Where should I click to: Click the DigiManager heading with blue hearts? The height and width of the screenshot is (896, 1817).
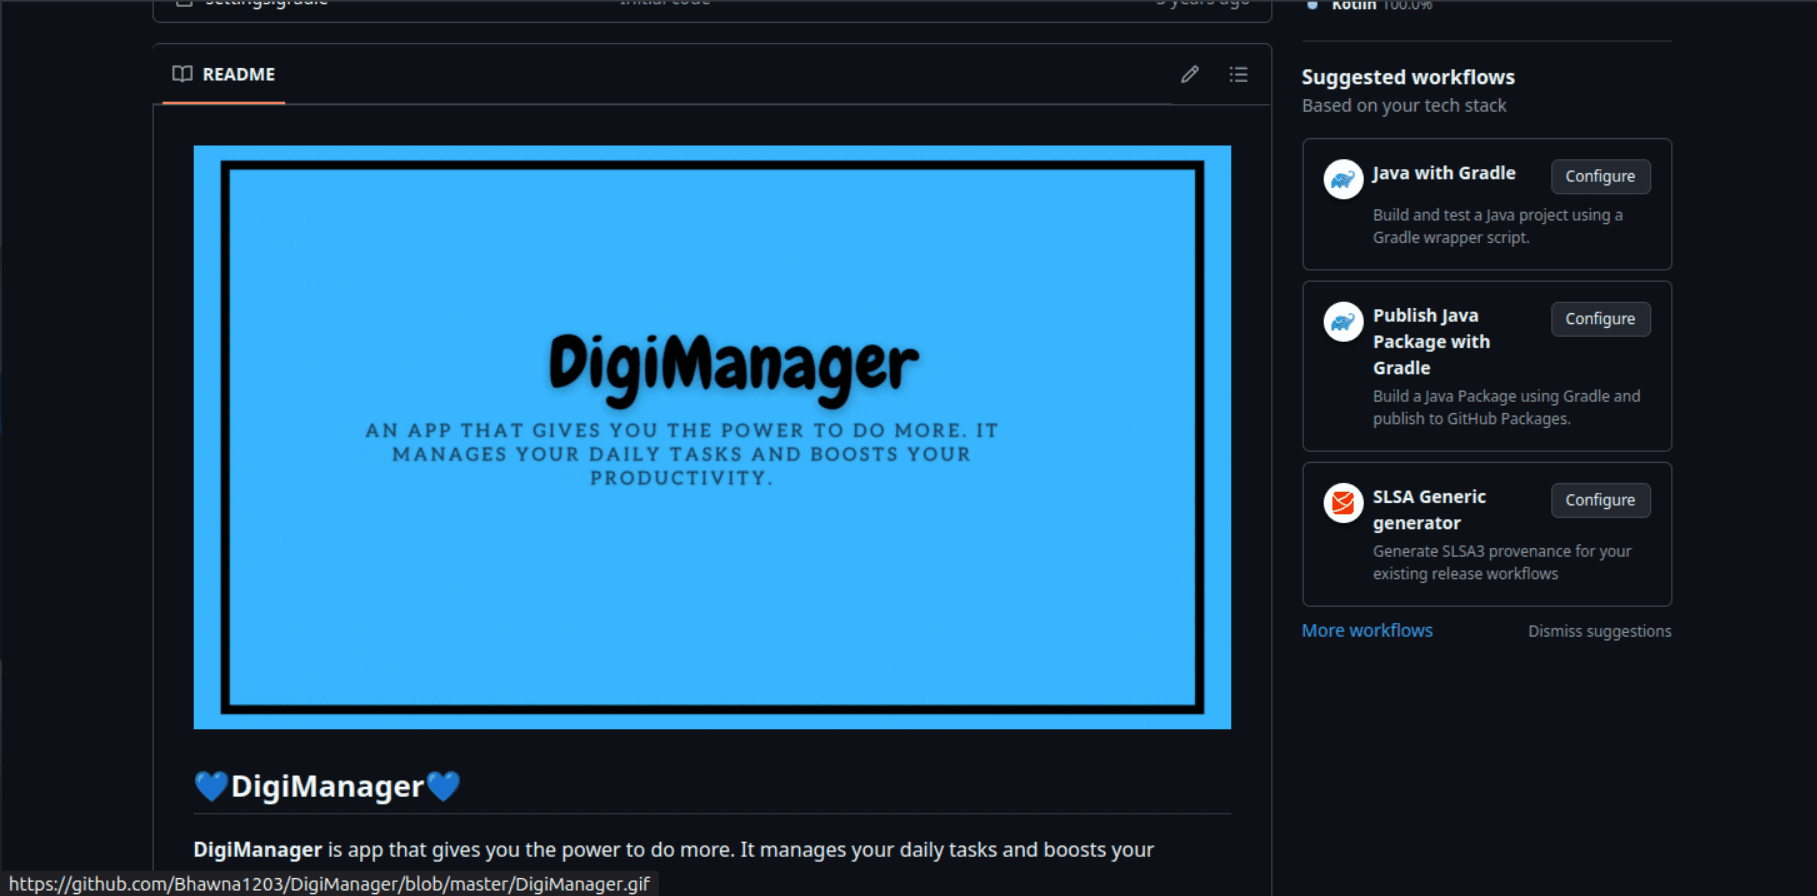tap(327, 786)
